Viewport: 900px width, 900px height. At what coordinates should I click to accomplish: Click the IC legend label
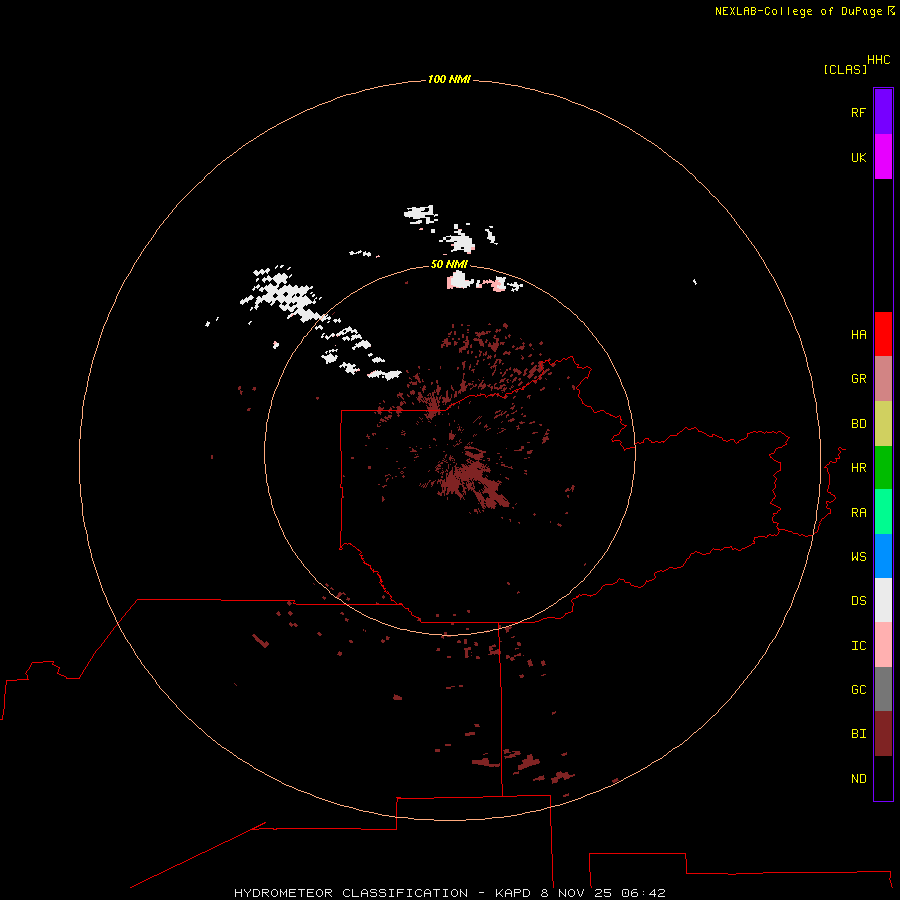[x=858, y=646]
